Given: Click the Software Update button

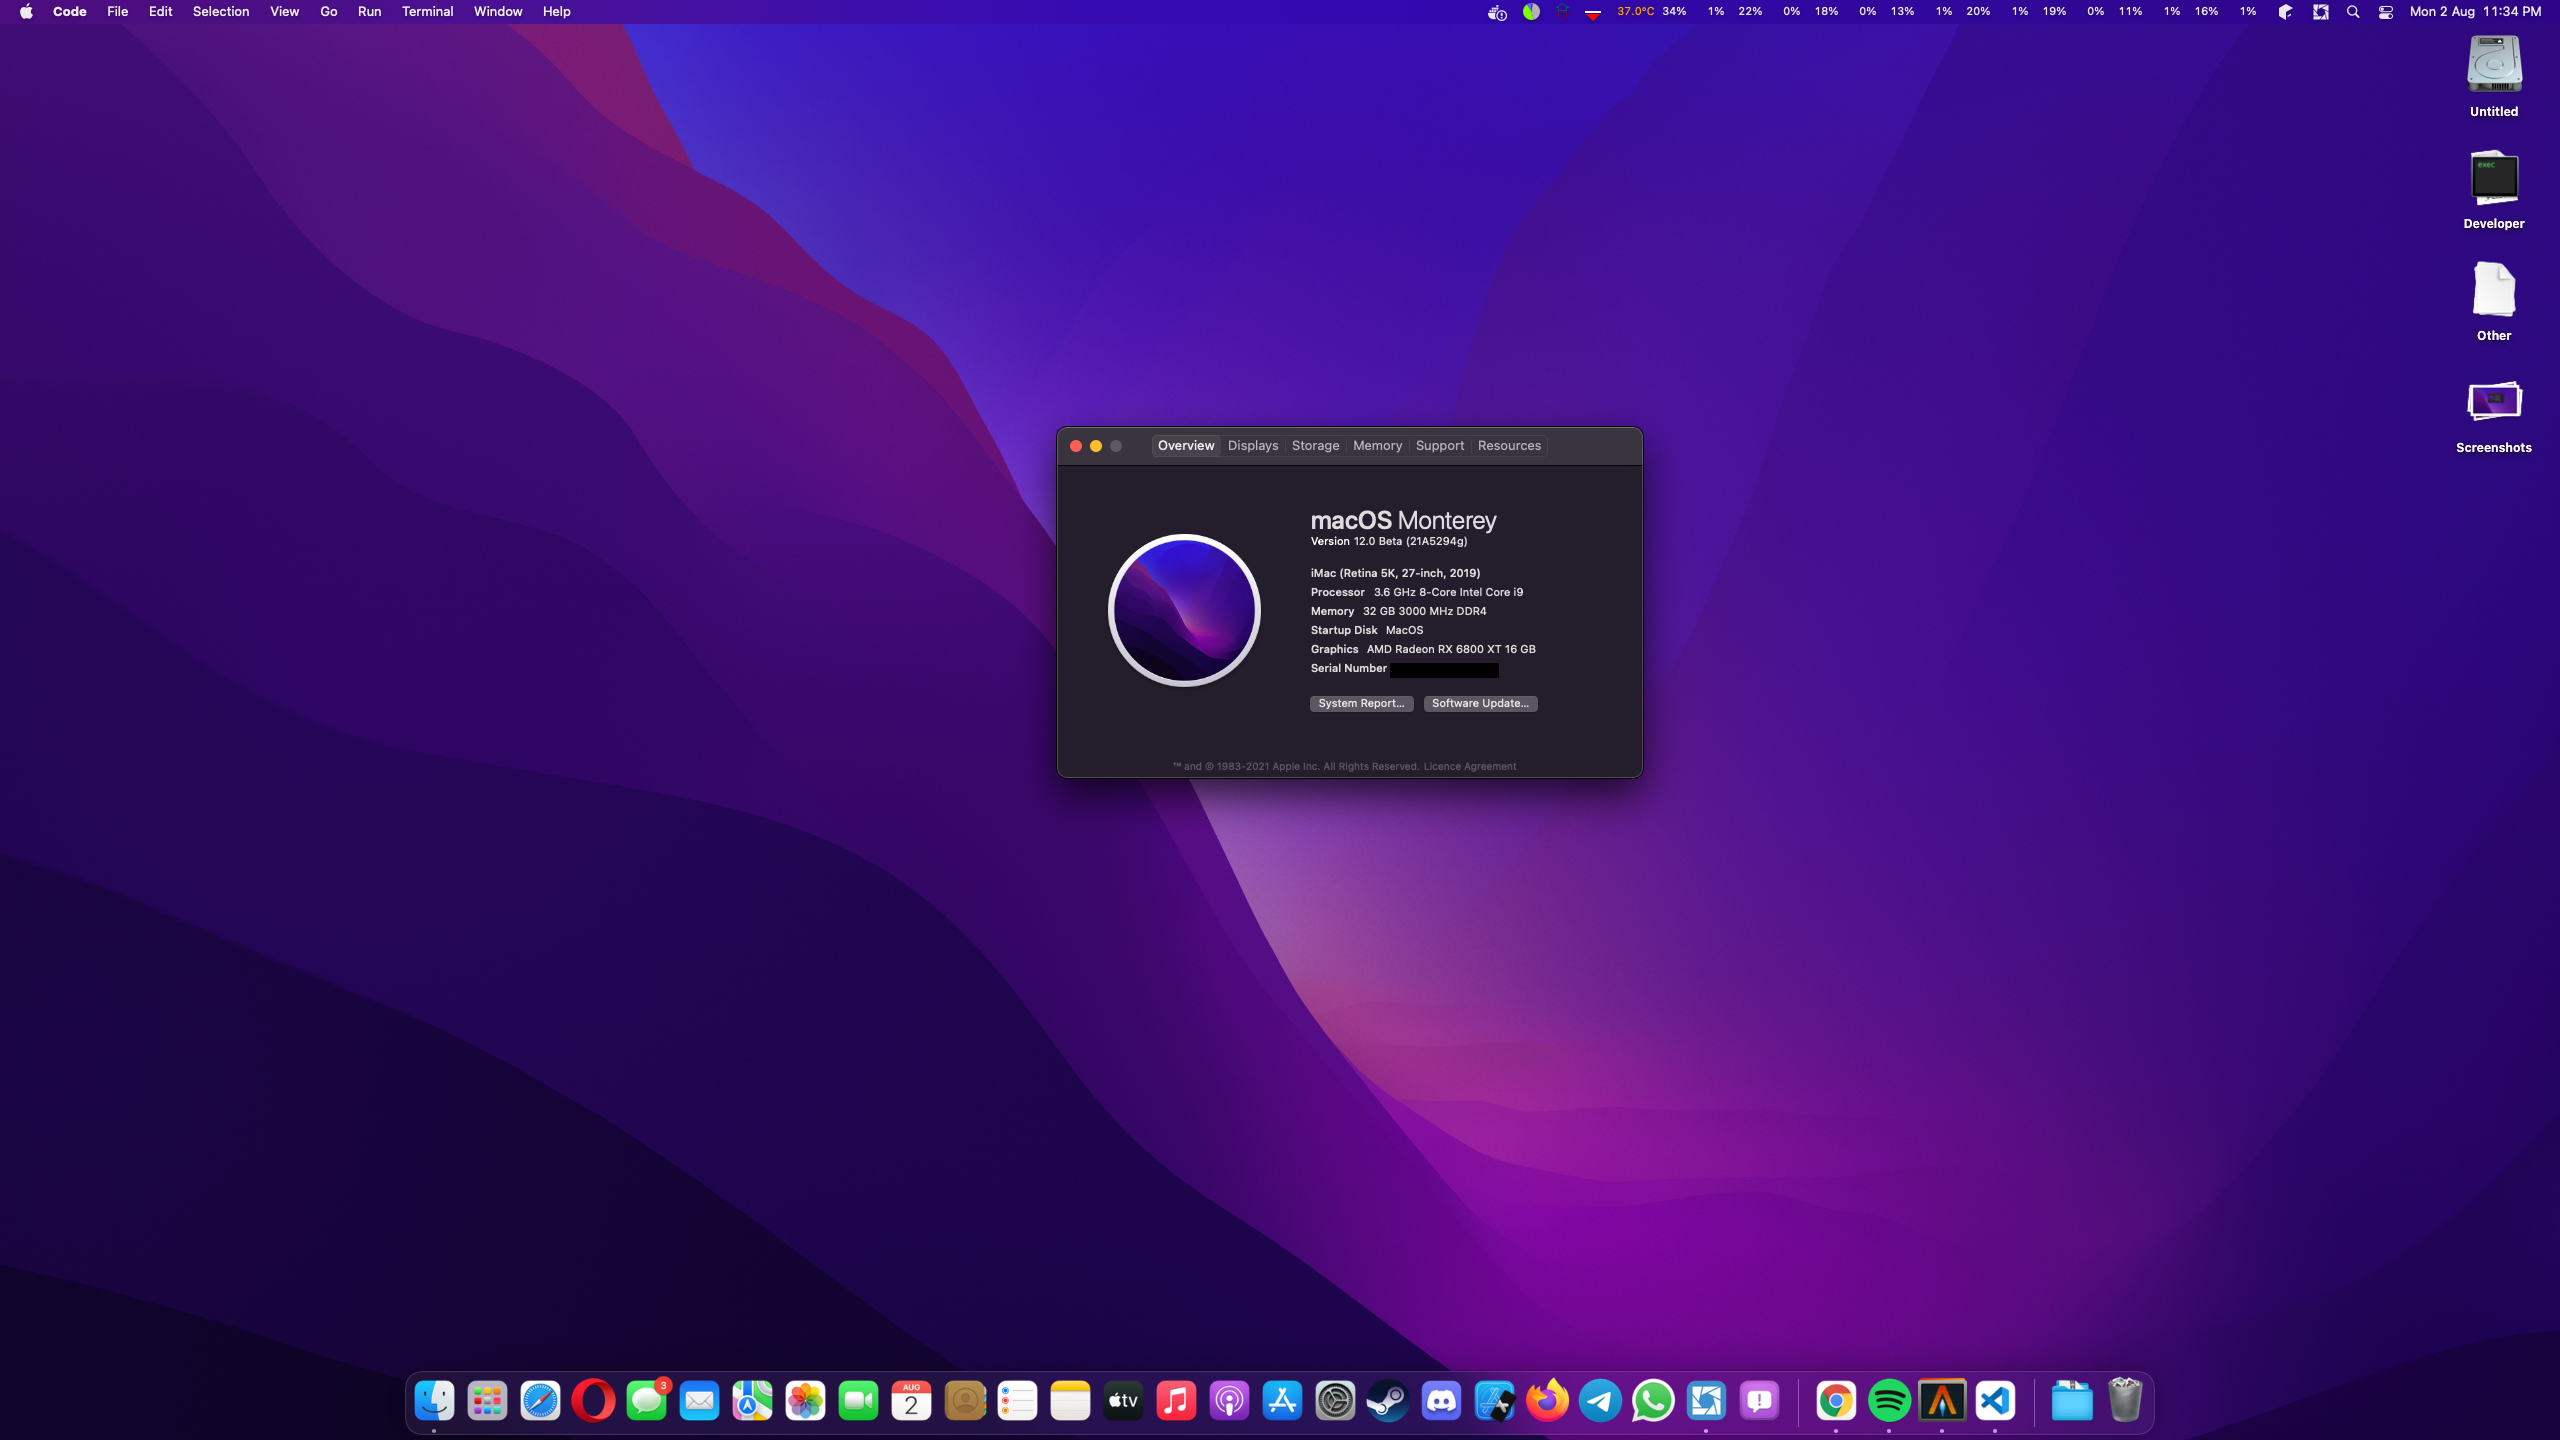Looking at the screenshot, I should coord(1480,704).
